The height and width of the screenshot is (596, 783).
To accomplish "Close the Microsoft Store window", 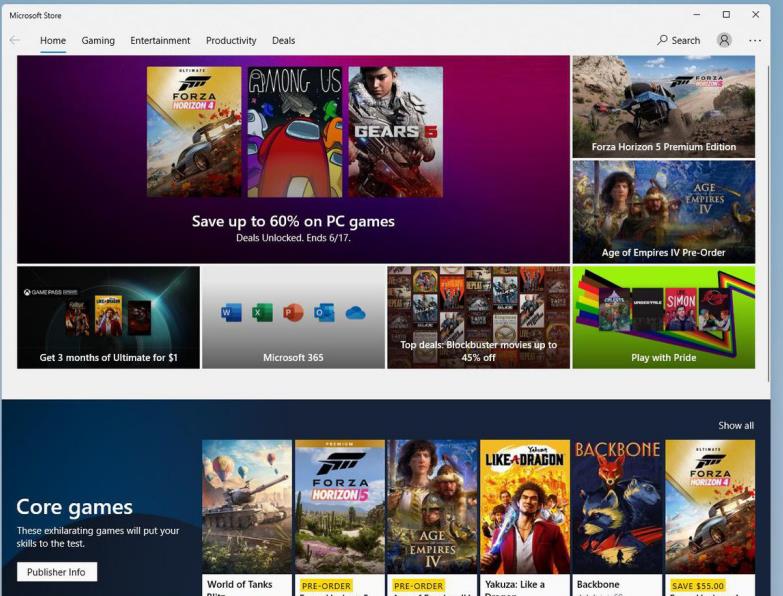I will pos(756,15).
